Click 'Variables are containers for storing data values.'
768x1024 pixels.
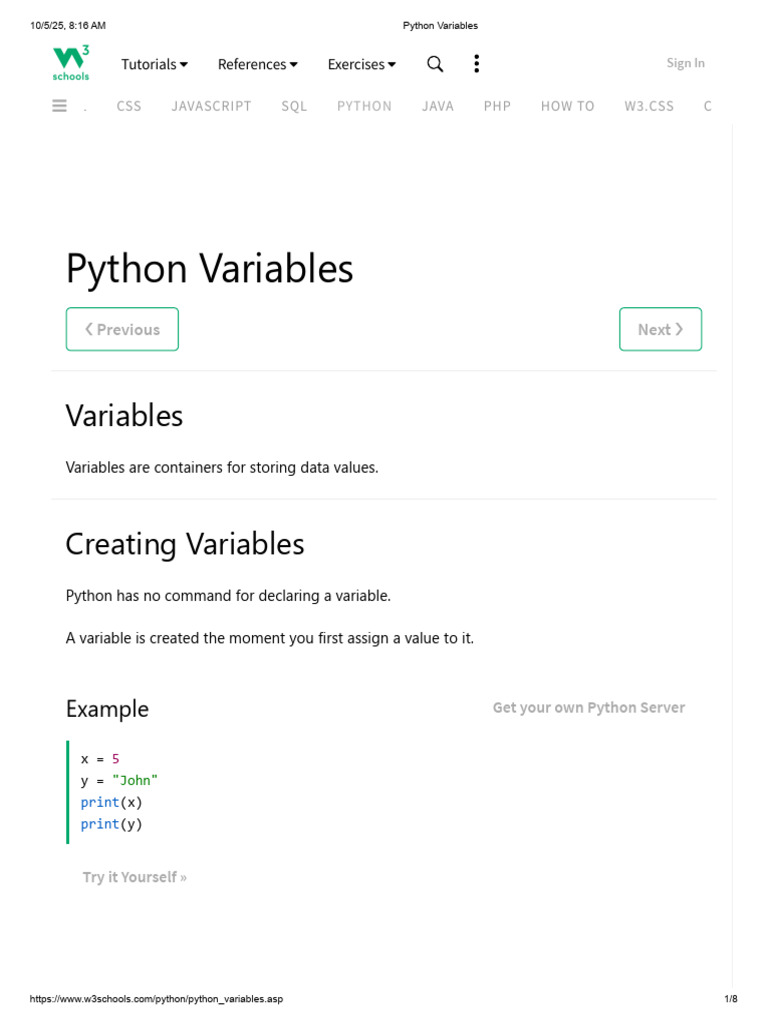(222, 468)
